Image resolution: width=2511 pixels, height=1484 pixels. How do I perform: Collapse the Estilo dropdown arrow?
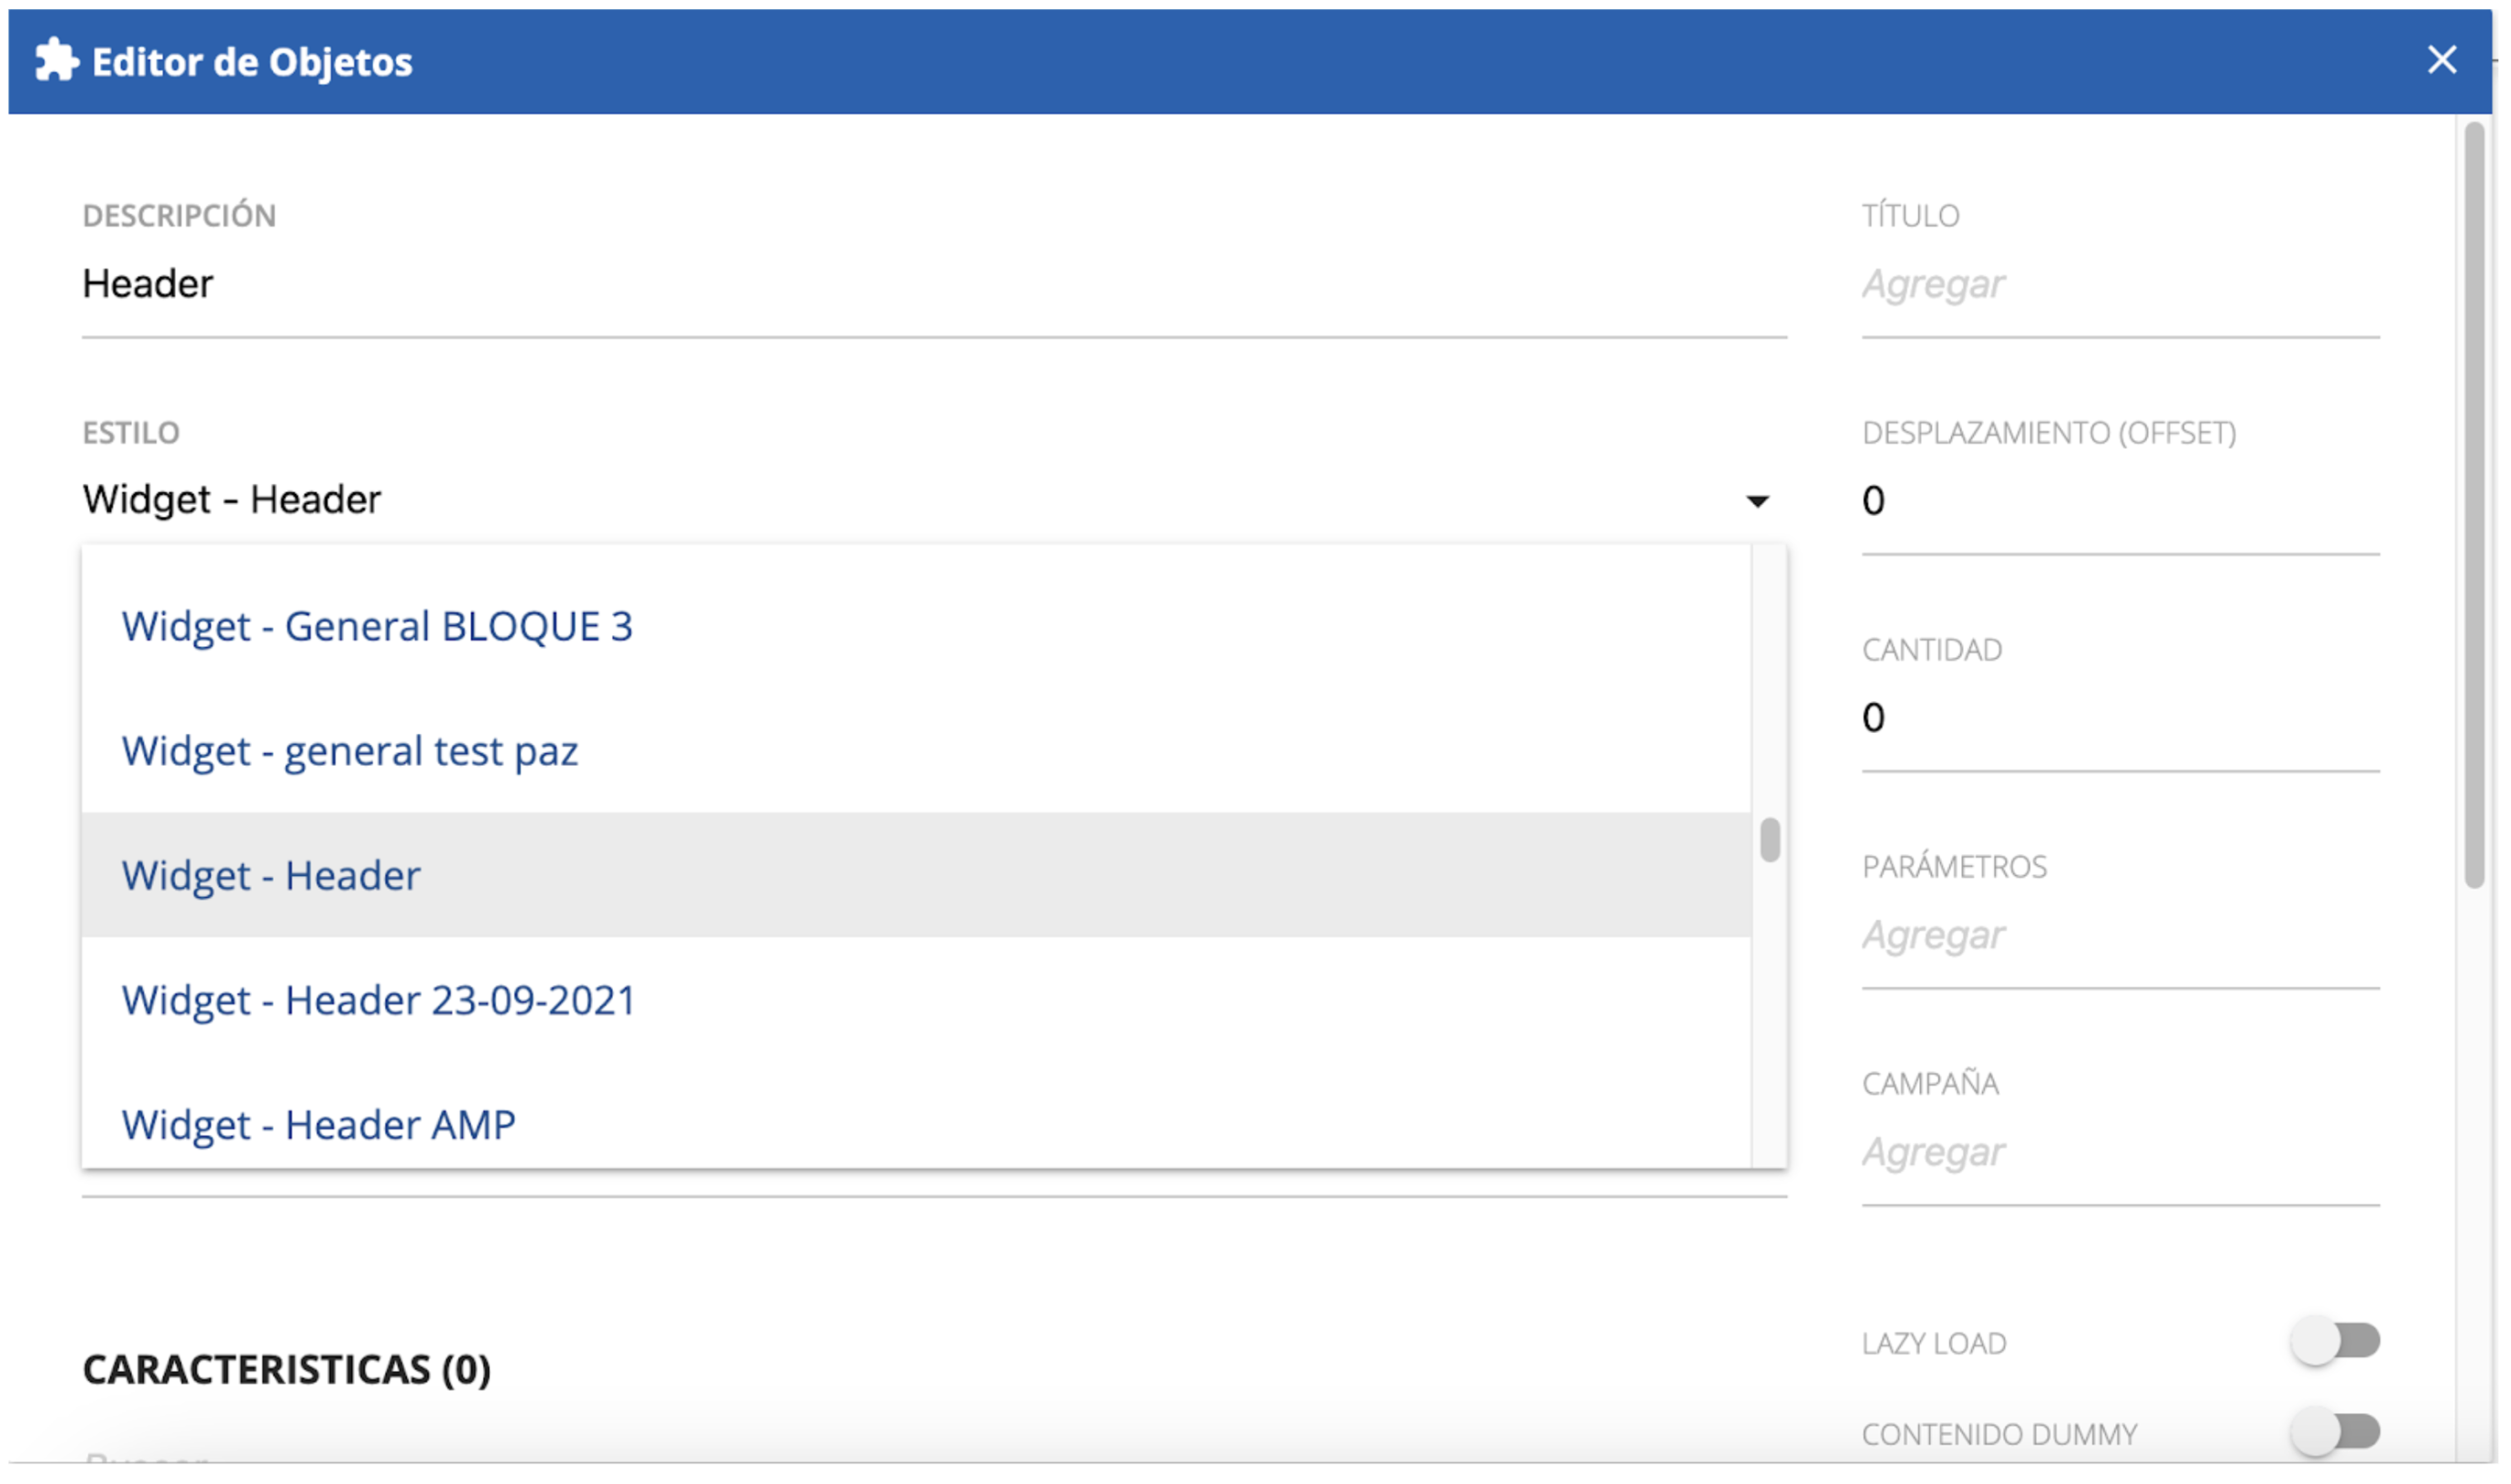pos(1757,501)
